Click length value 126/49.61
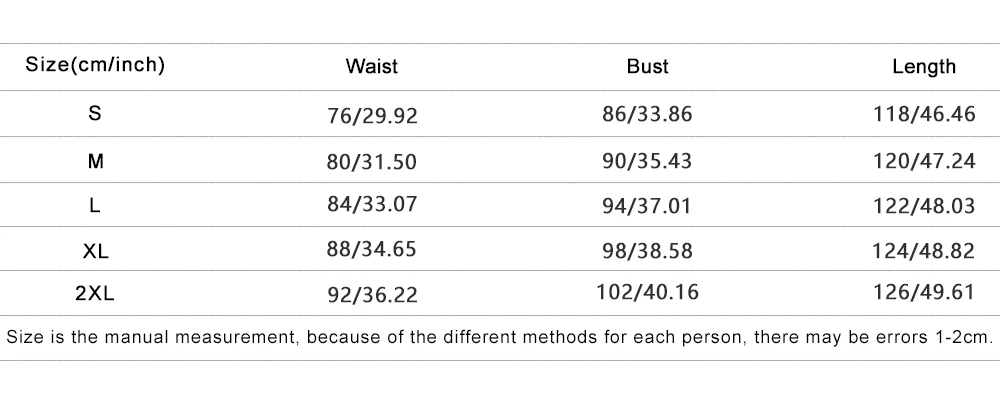 pos(924,294)
